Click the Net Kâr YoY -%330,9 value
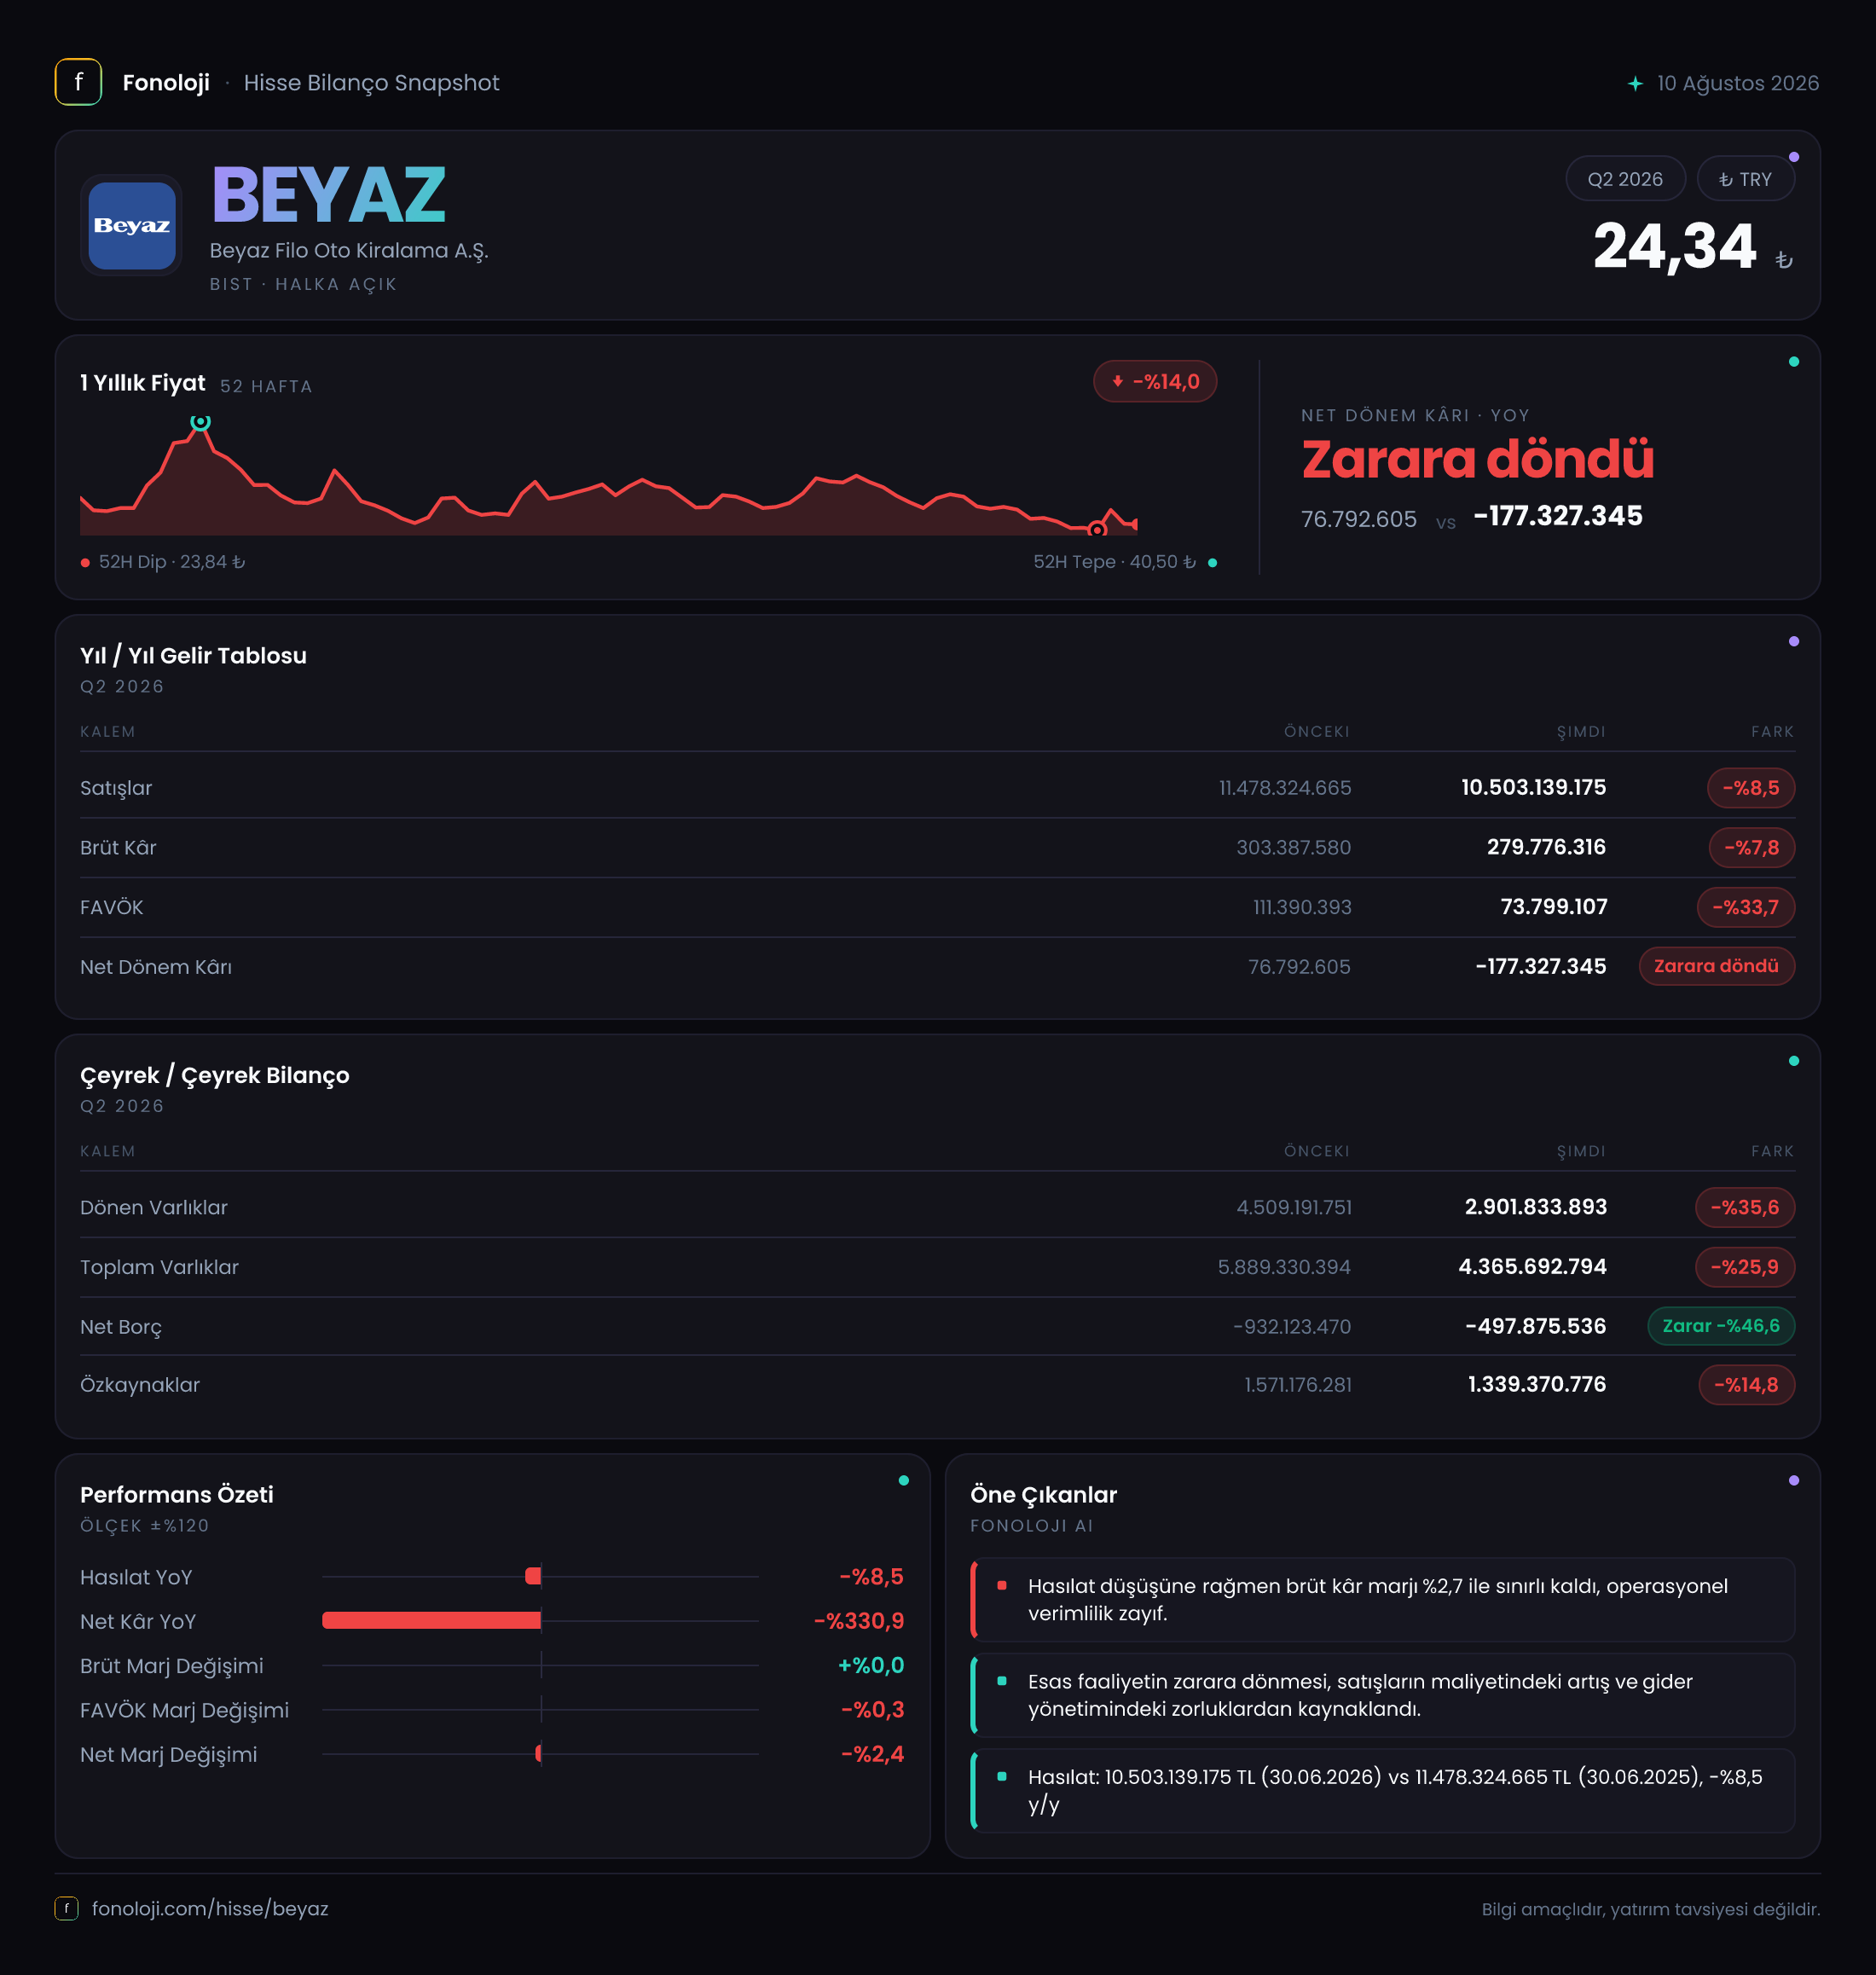The image size is (1876, 1975). click(859, 1621)
